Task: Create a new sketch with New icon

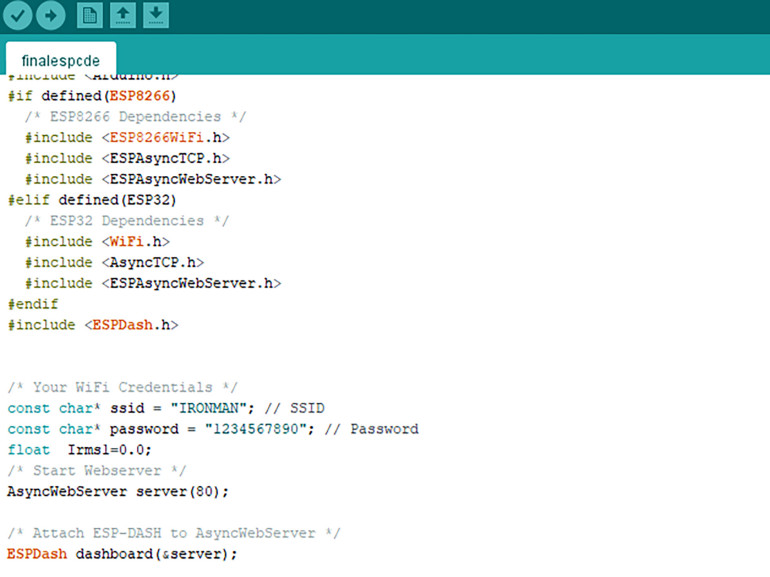Action: 90,15
